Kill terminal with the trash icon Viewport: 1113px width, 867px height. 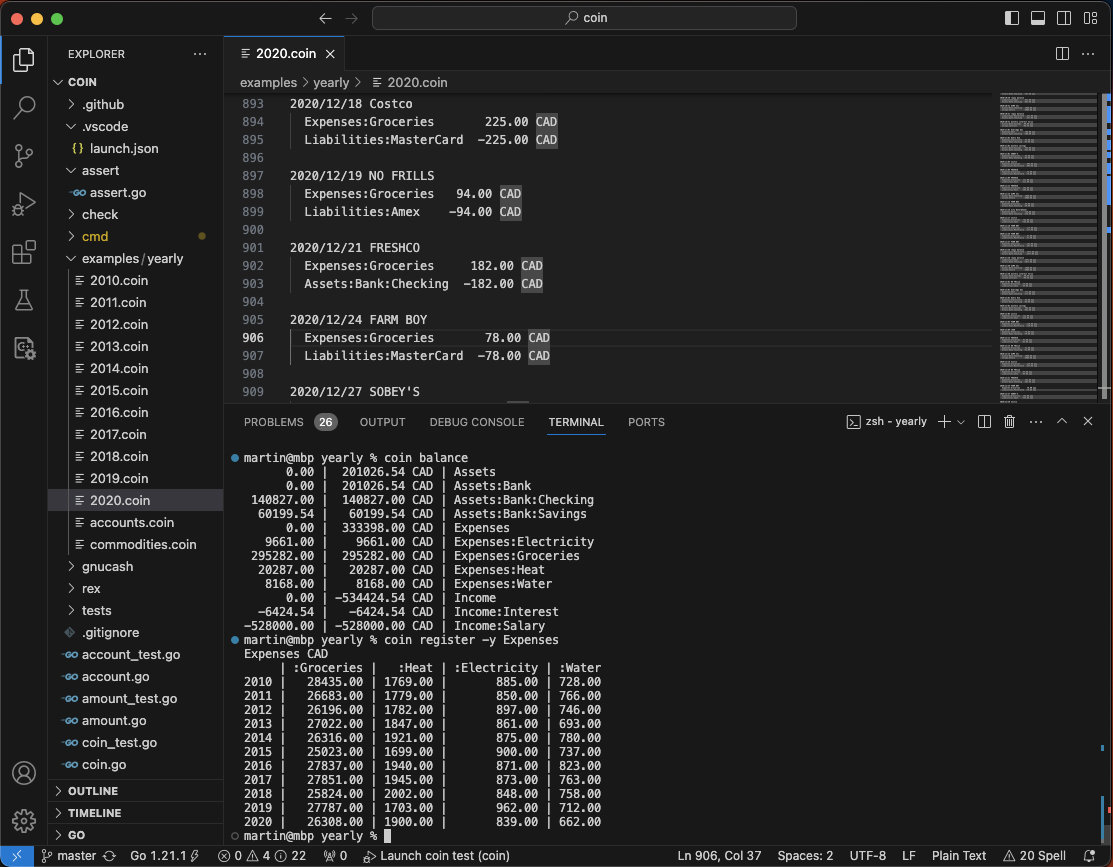point(1009,422)
